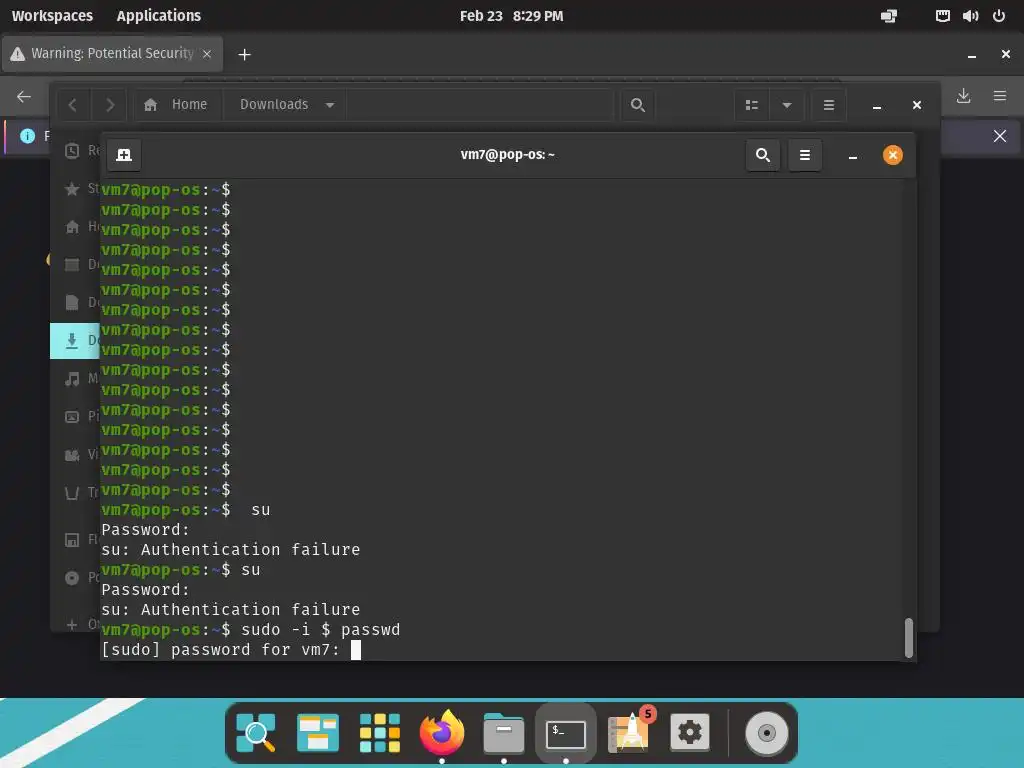Click terminal scrollbar handle
The image size is (1024, 768).
(x=908, y=637)
